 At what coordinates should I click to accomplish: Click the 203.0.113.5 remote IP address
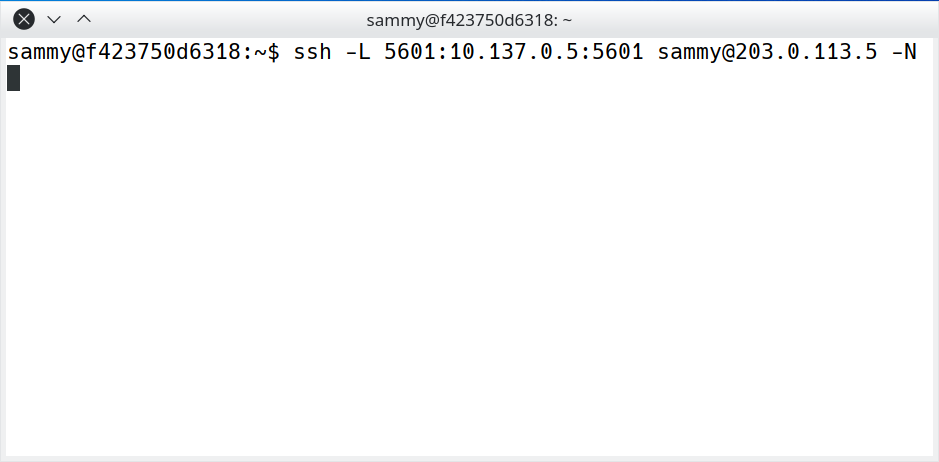point(806,52)
